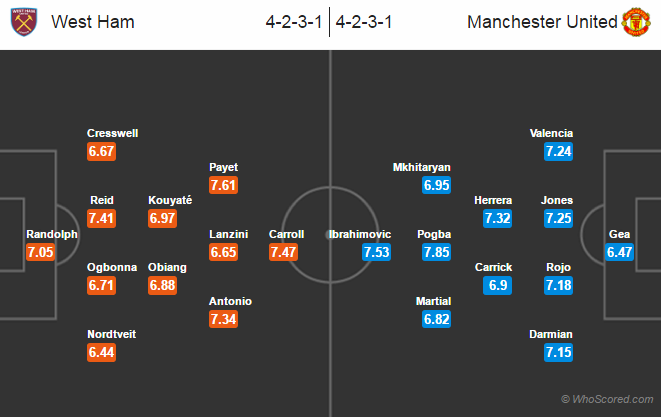Click the Manchester United club crest
This screenshot has height=417, width=661.
pos(636,22)
